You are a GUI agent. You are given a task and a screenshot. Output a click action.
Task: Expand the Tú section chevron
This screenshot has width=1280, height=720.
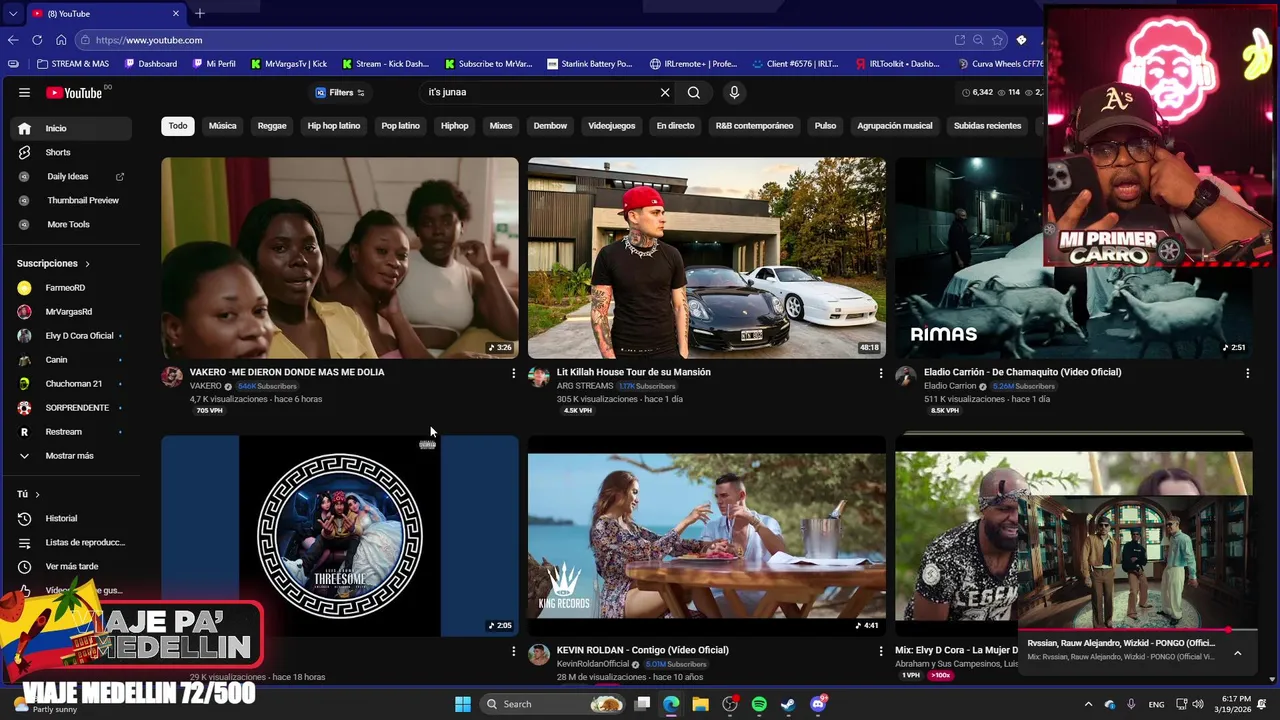[37, 494]
